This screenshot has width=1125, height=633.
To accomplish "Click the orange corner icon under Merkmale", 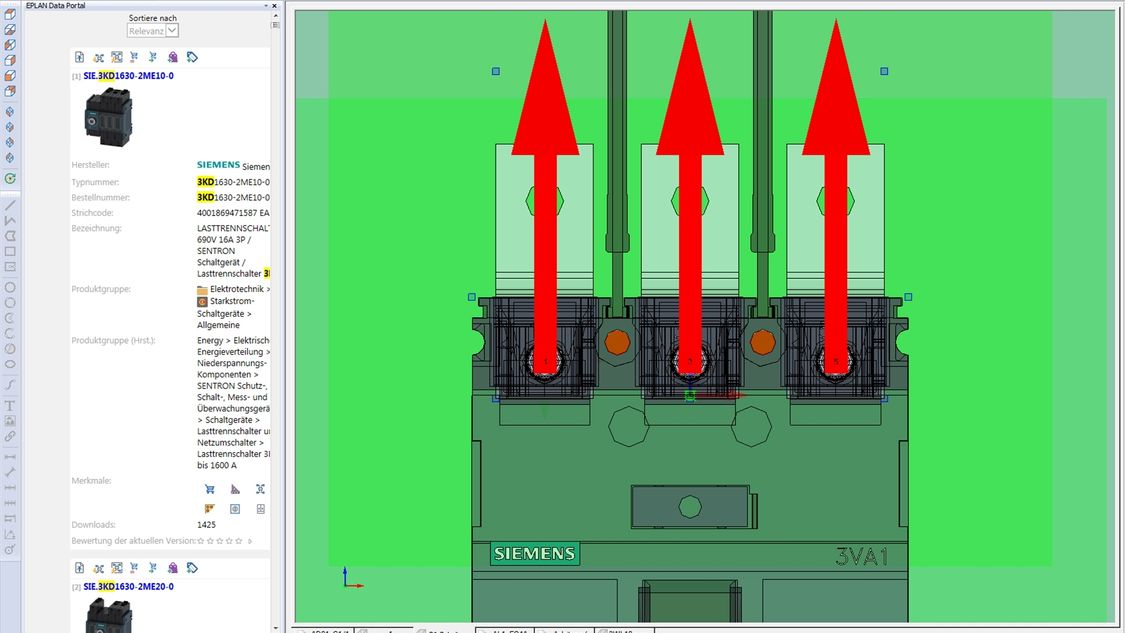I will tap(210, 509).
